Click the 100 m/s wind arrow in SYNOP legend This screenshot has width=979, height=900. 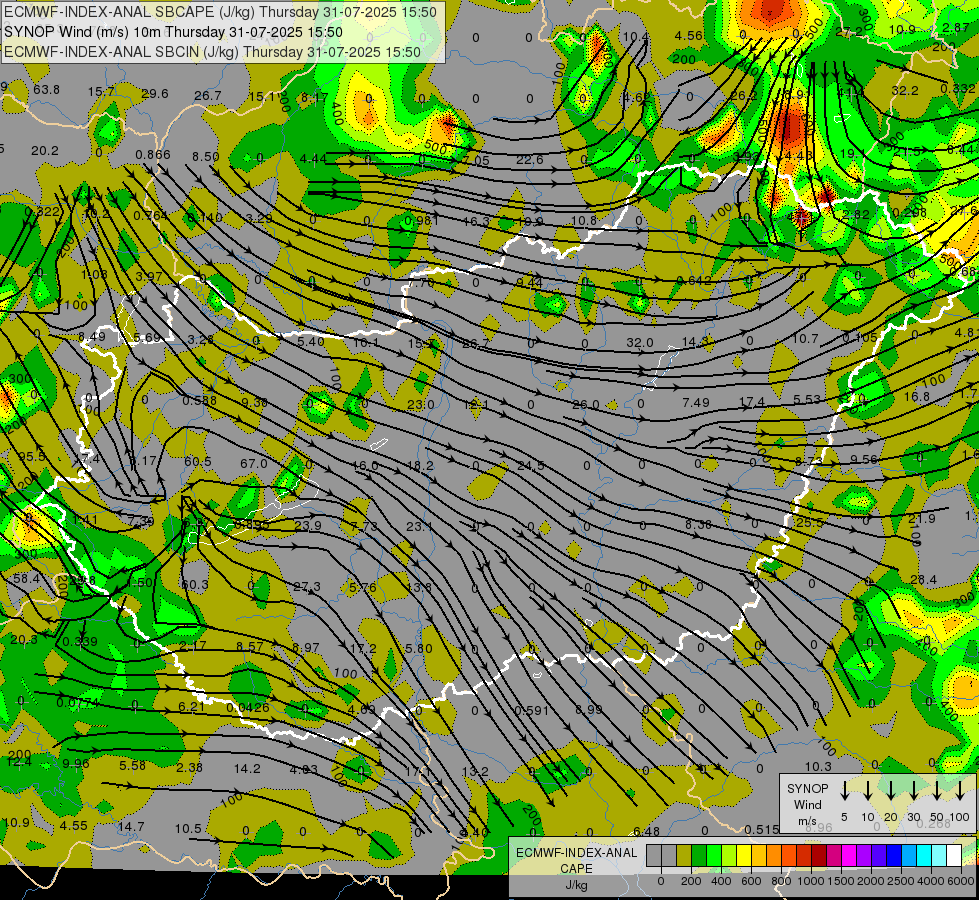[x=960, y=789]
